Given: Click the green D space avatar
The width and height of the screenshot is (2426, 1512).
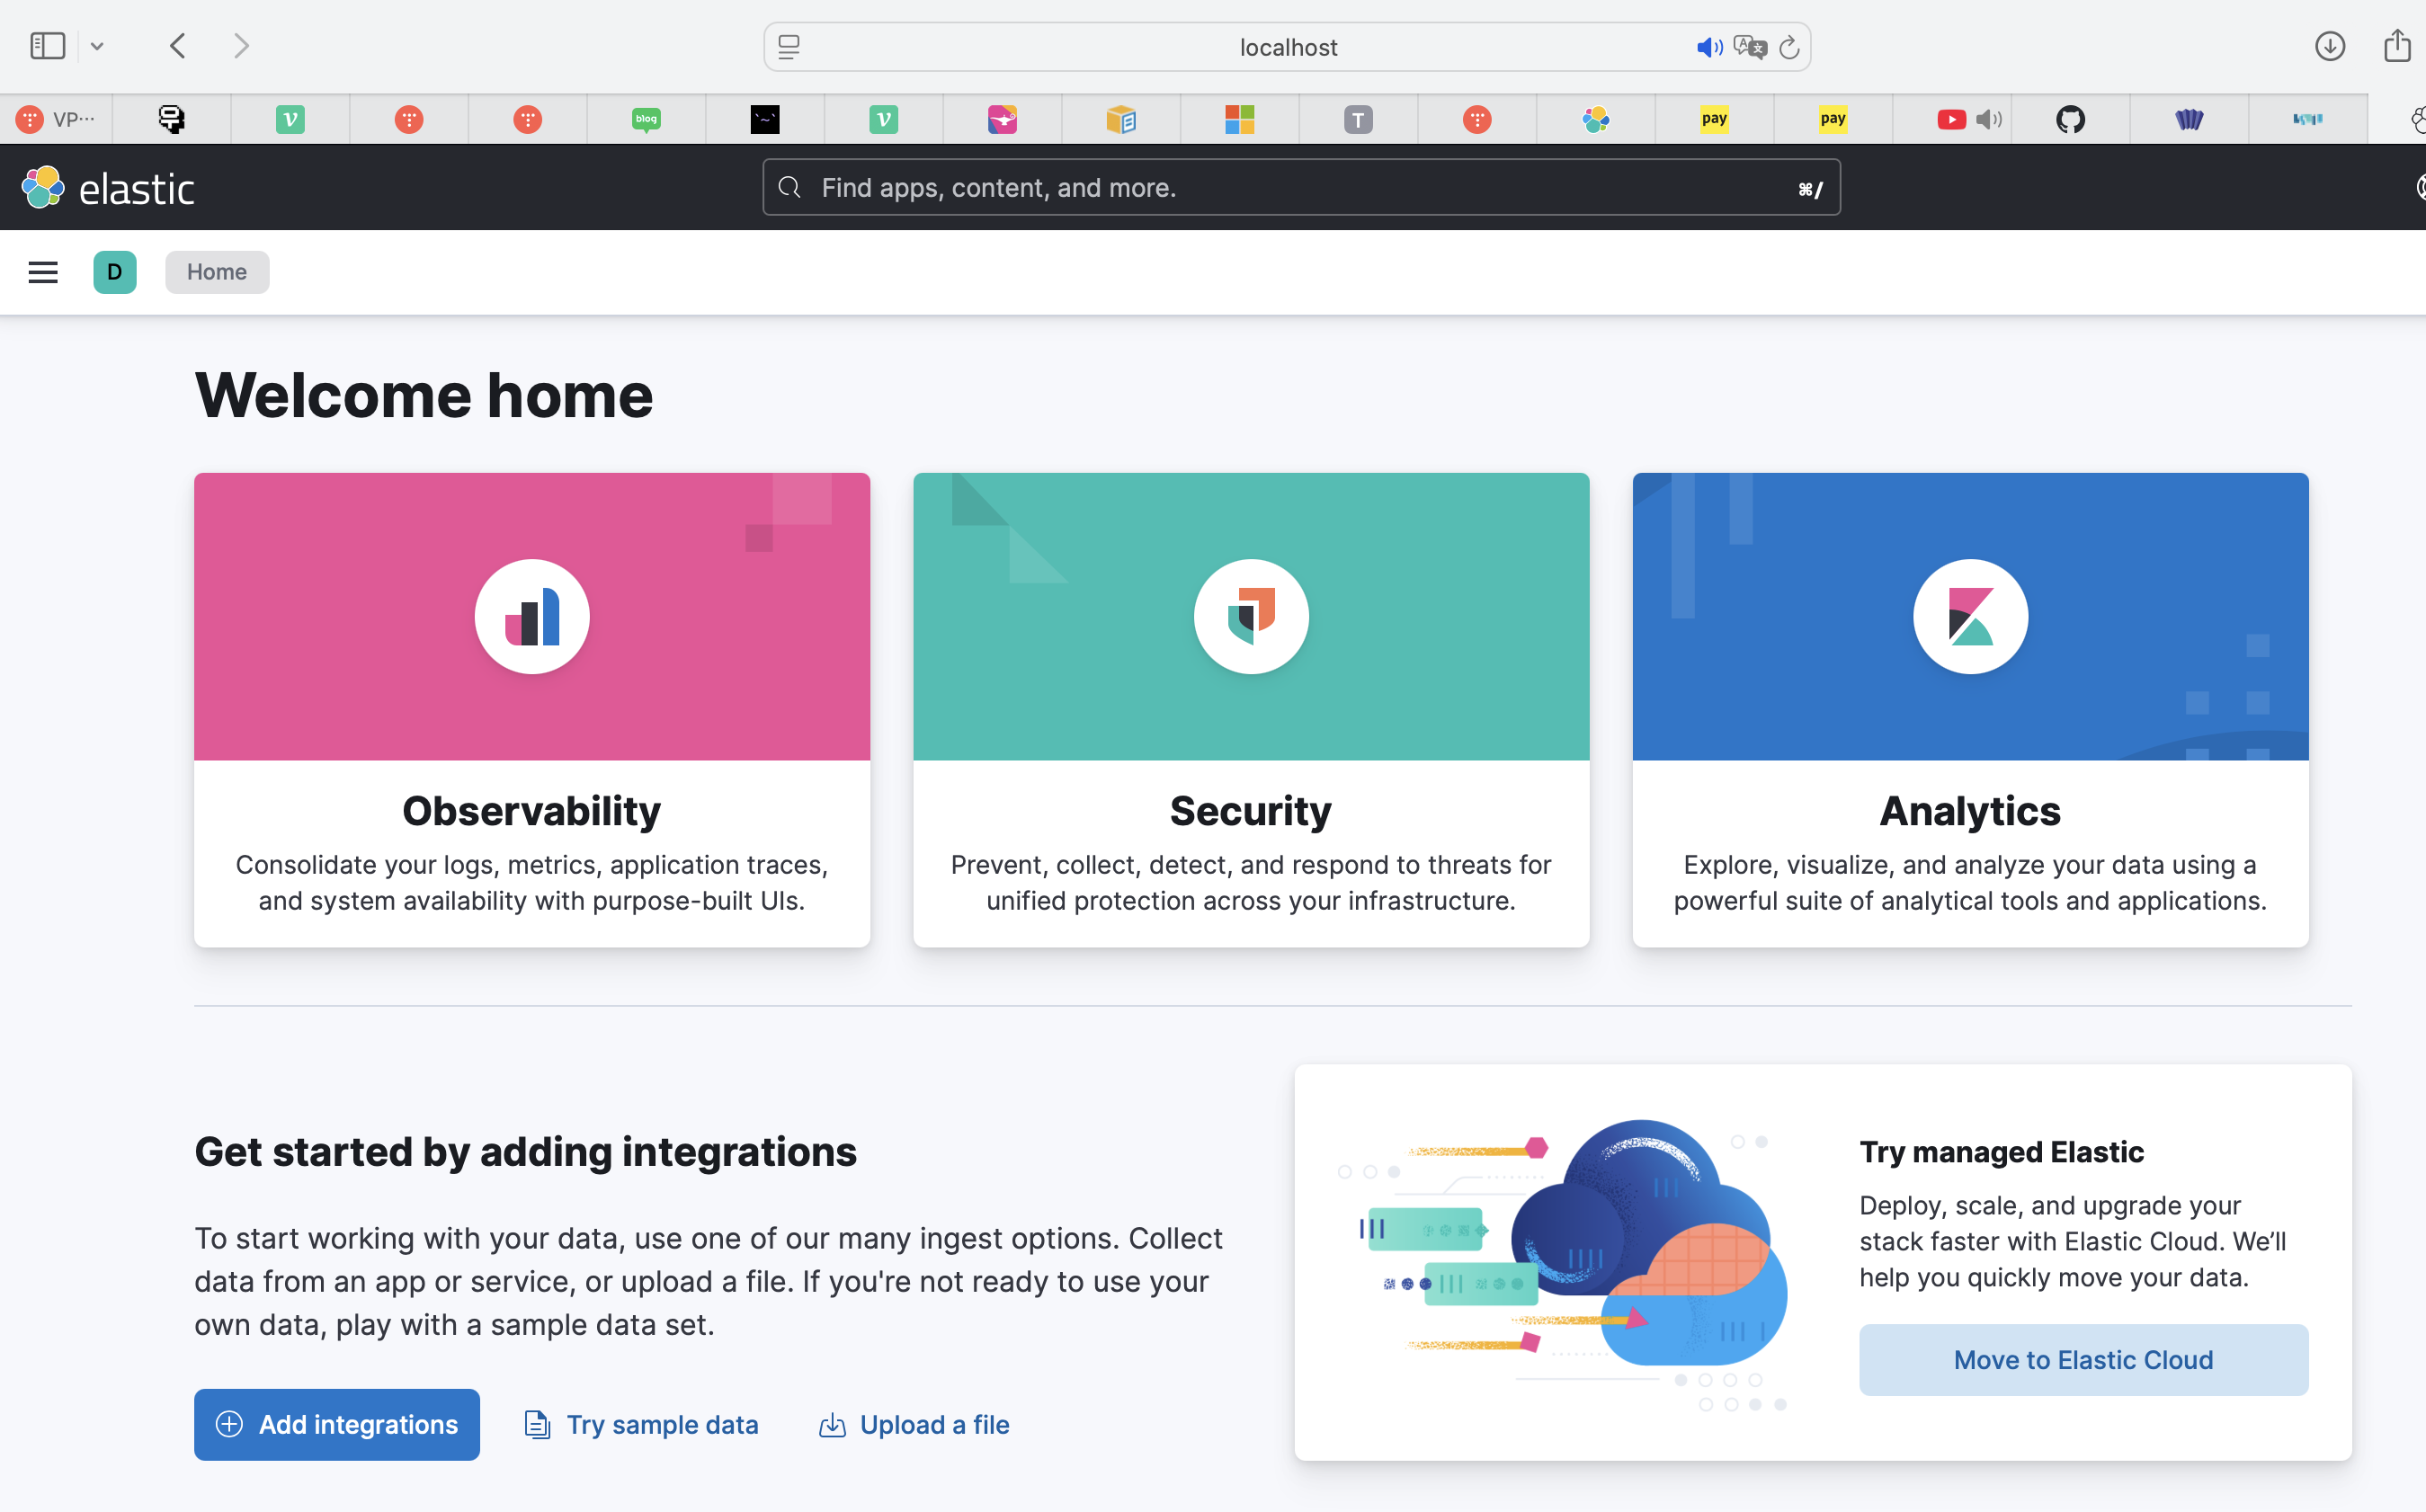Looking at the screenshot, I should [115, 272].
